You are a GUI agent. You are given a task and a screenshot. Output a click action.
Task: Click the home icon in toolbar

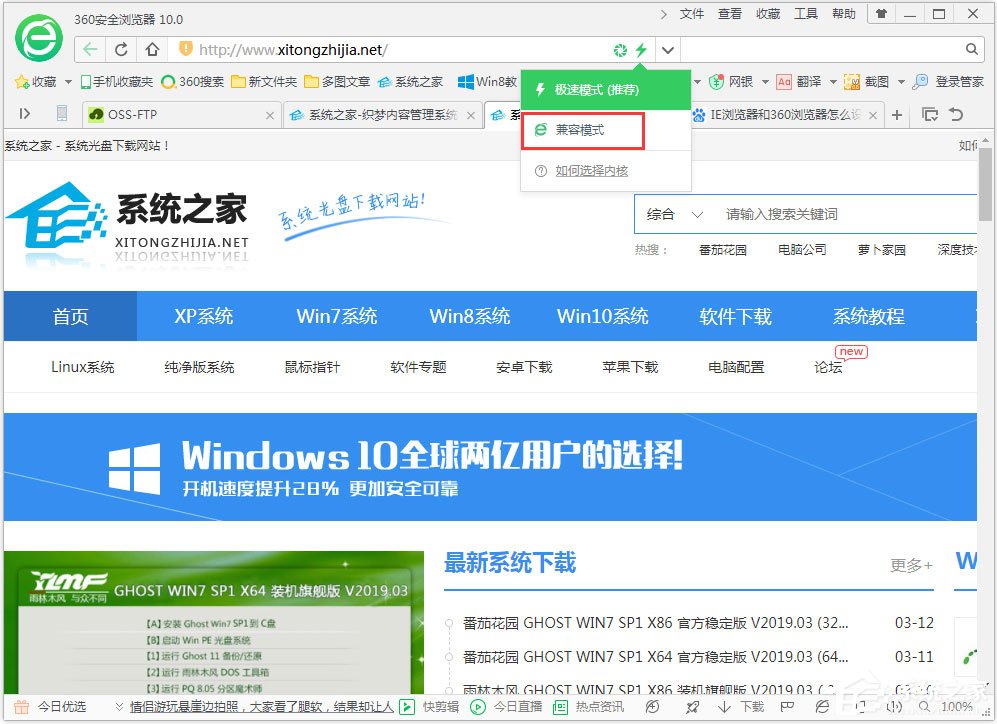151,47
